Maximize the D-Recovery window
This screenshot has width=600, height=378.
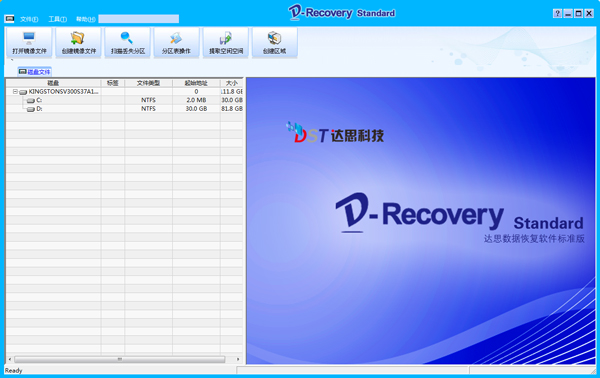click(579, 14)
